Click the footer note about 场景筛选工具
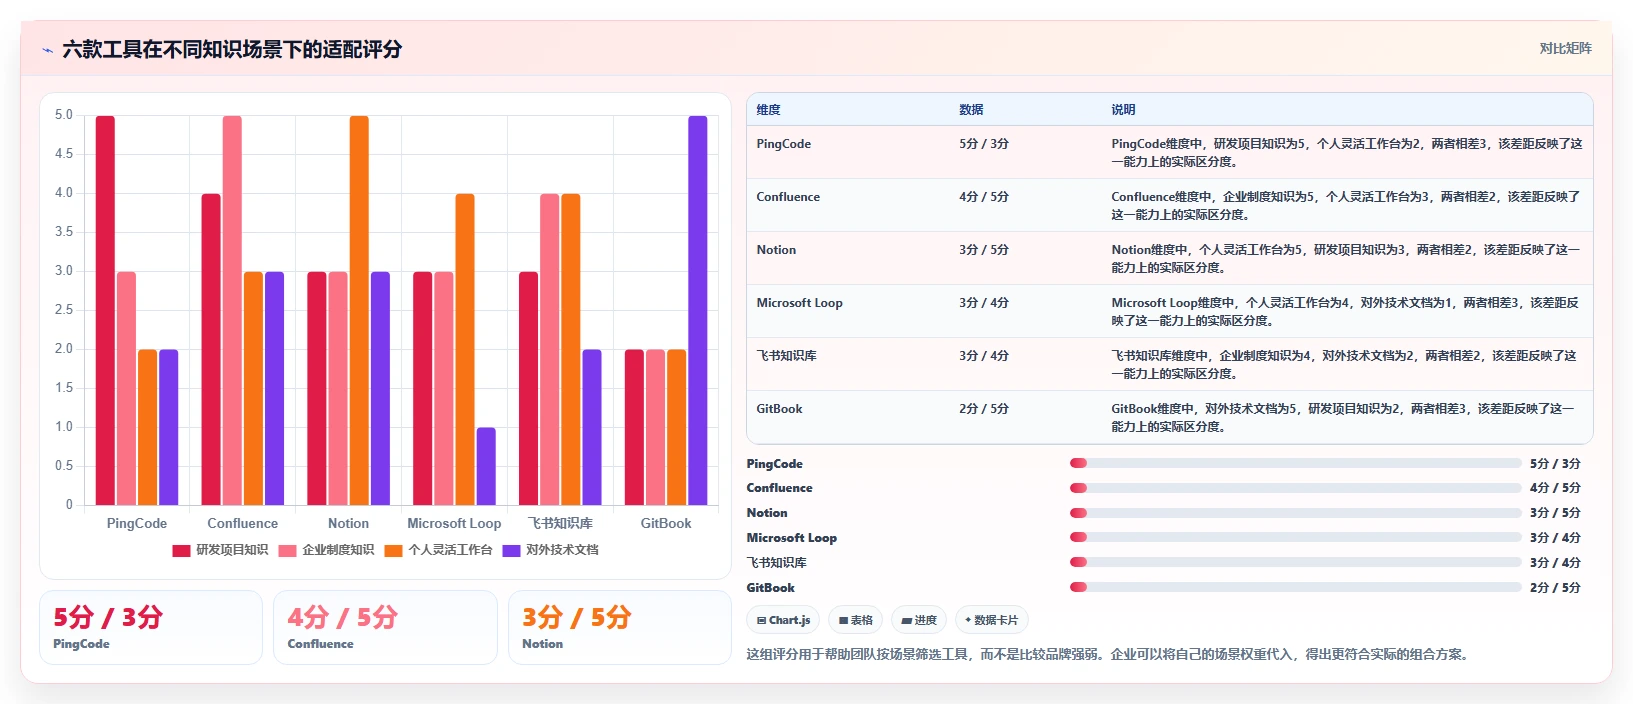The image size is (1633, 704). click(1108, 655)
